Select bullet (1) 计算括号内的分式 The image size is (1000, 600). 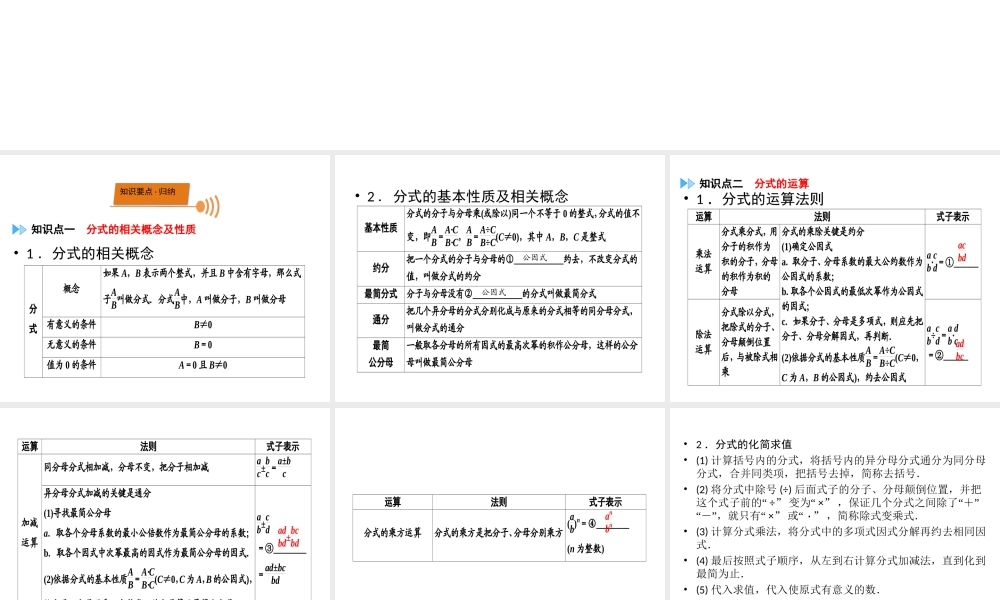841,467
